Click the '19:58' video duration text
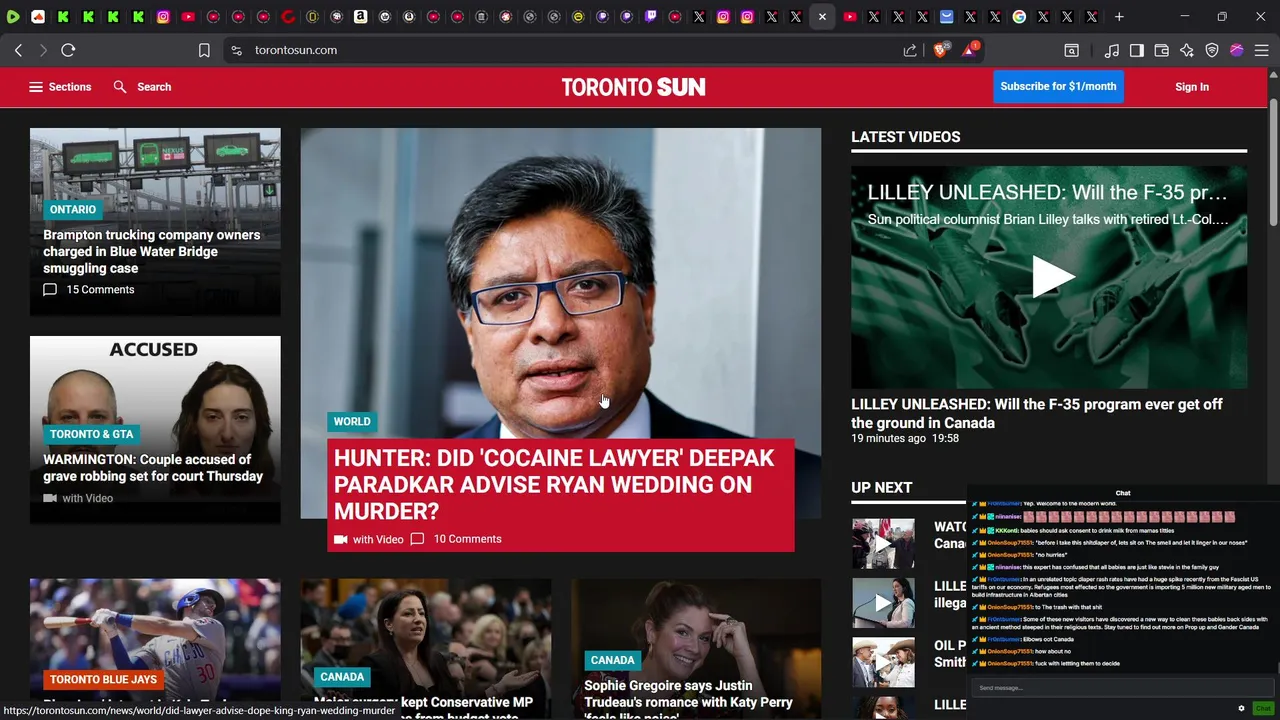Screen dimensions: 1280x720 [945, 439]
